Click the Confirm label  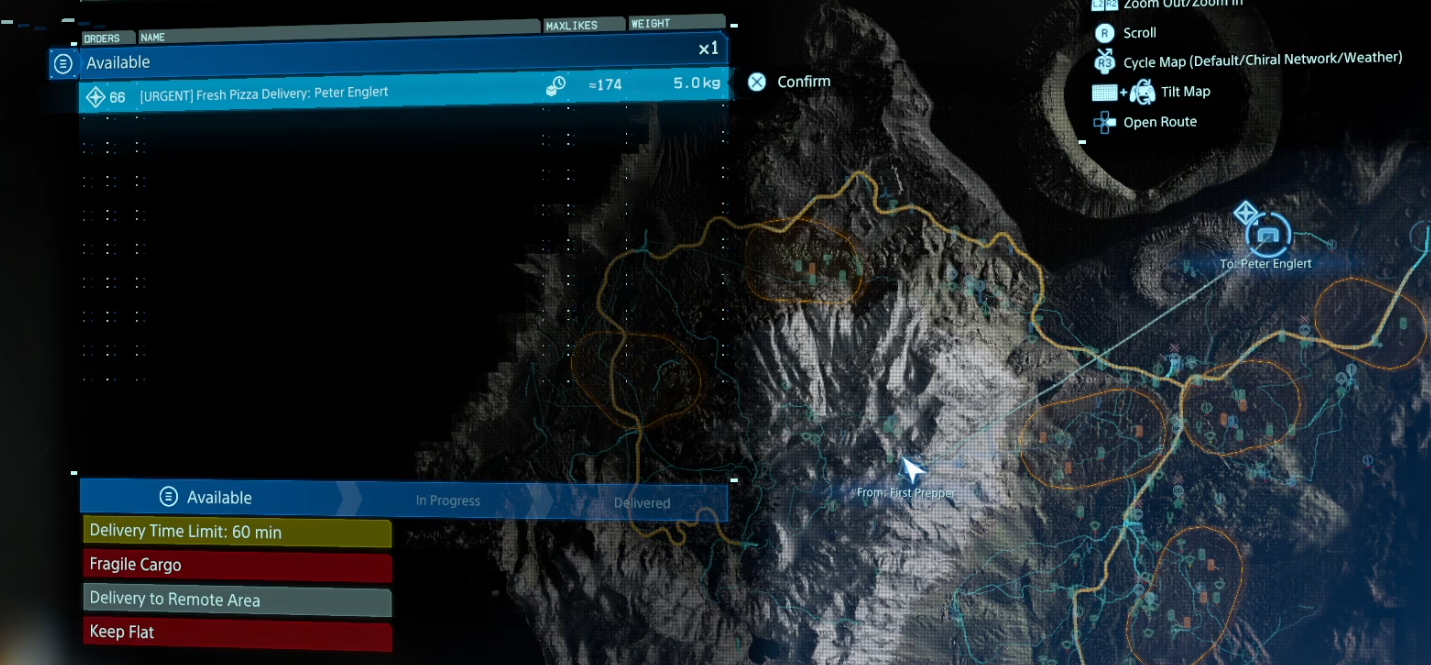[x=804, y=82]
